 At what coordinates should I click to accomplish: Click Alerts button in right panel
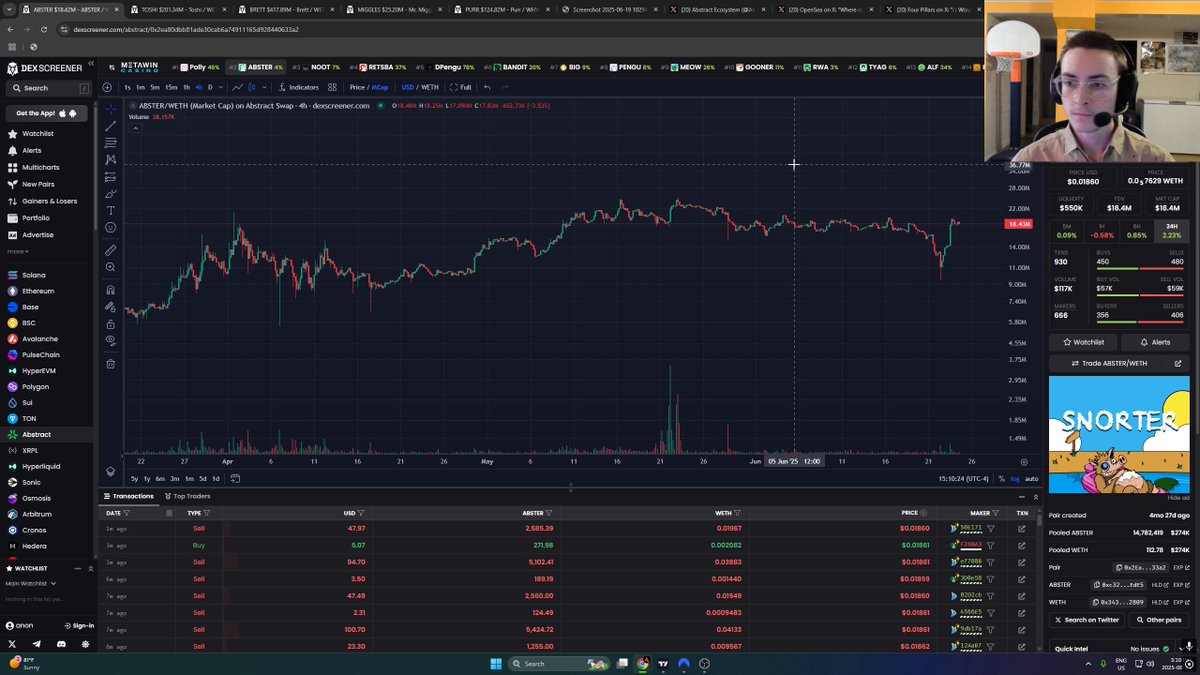(x=1154, y=342)
